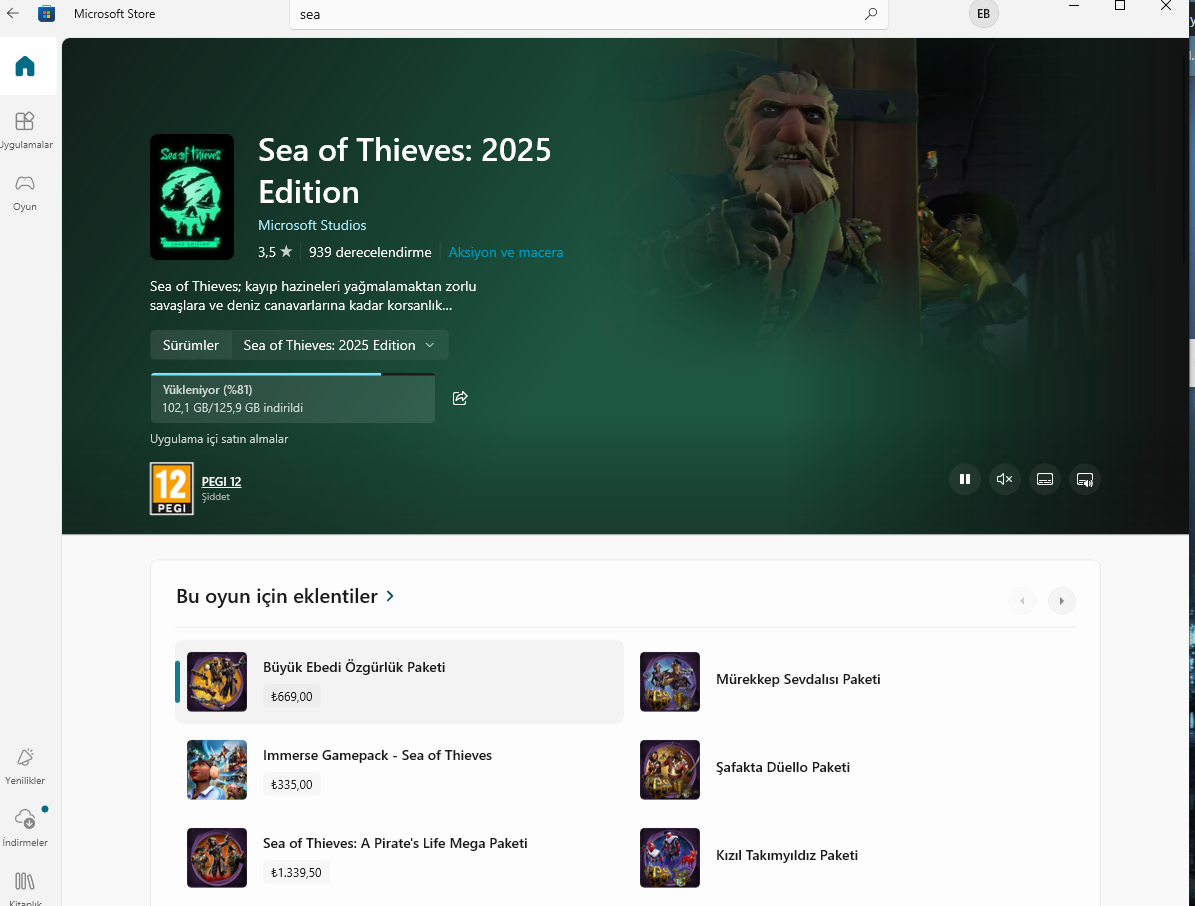Click the game description text

tap(313, 296)
